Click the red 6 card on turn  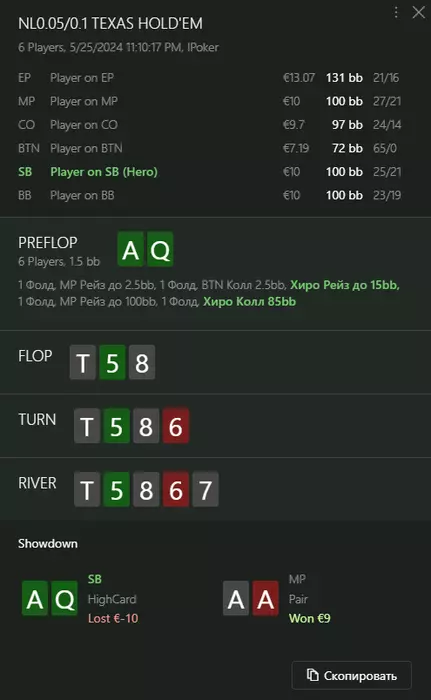[x=176, y=426]
